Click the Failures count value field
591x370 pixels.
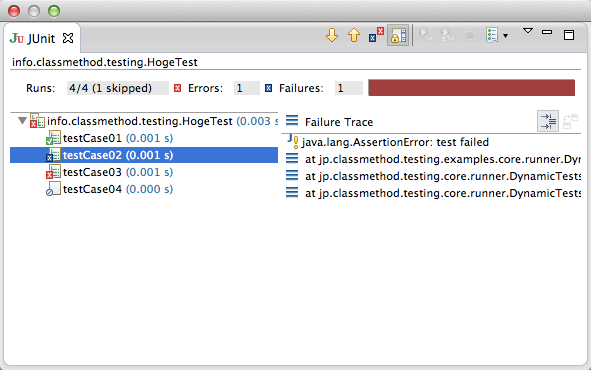click(x=349, y=88)
